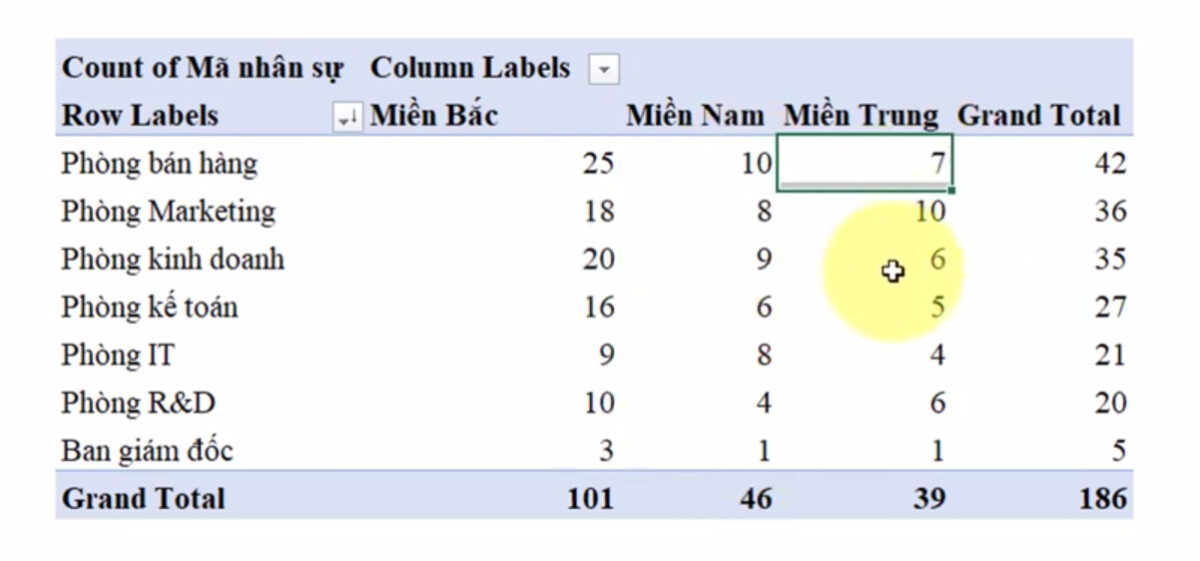Click the 'Miền Bắc' column header

tap(434, 115)
